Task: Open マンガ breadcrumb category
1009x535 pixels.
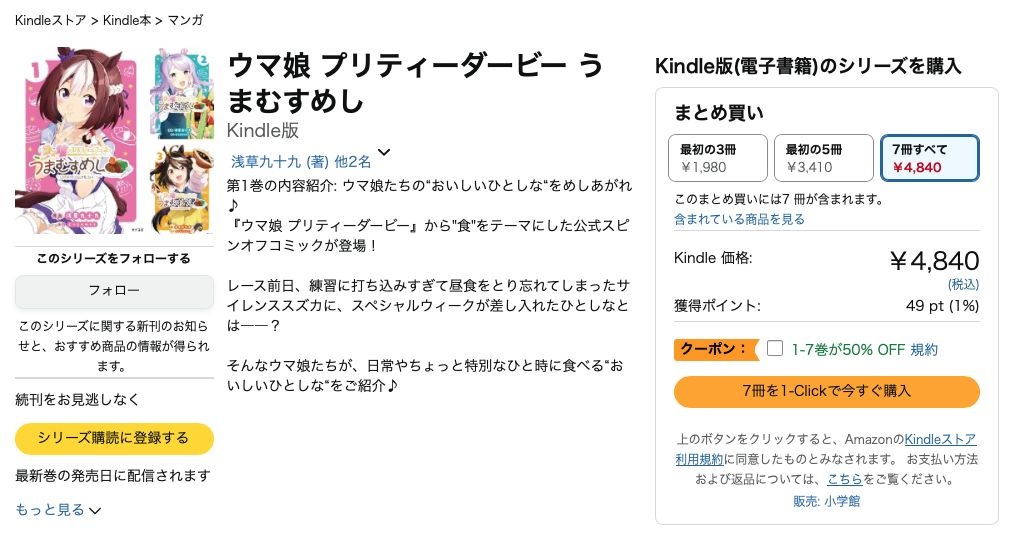Action: click(187, 20)
